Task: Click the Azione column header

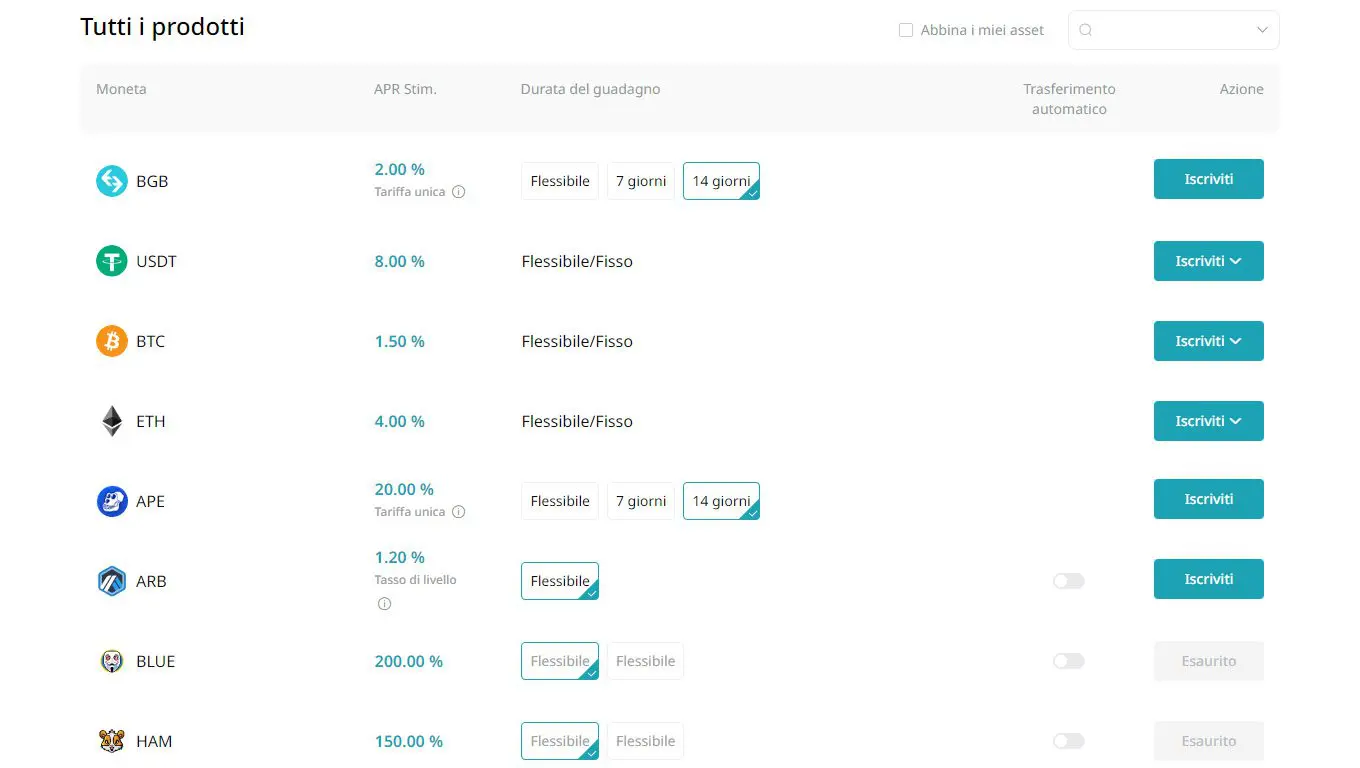Action: (1241, 89)
